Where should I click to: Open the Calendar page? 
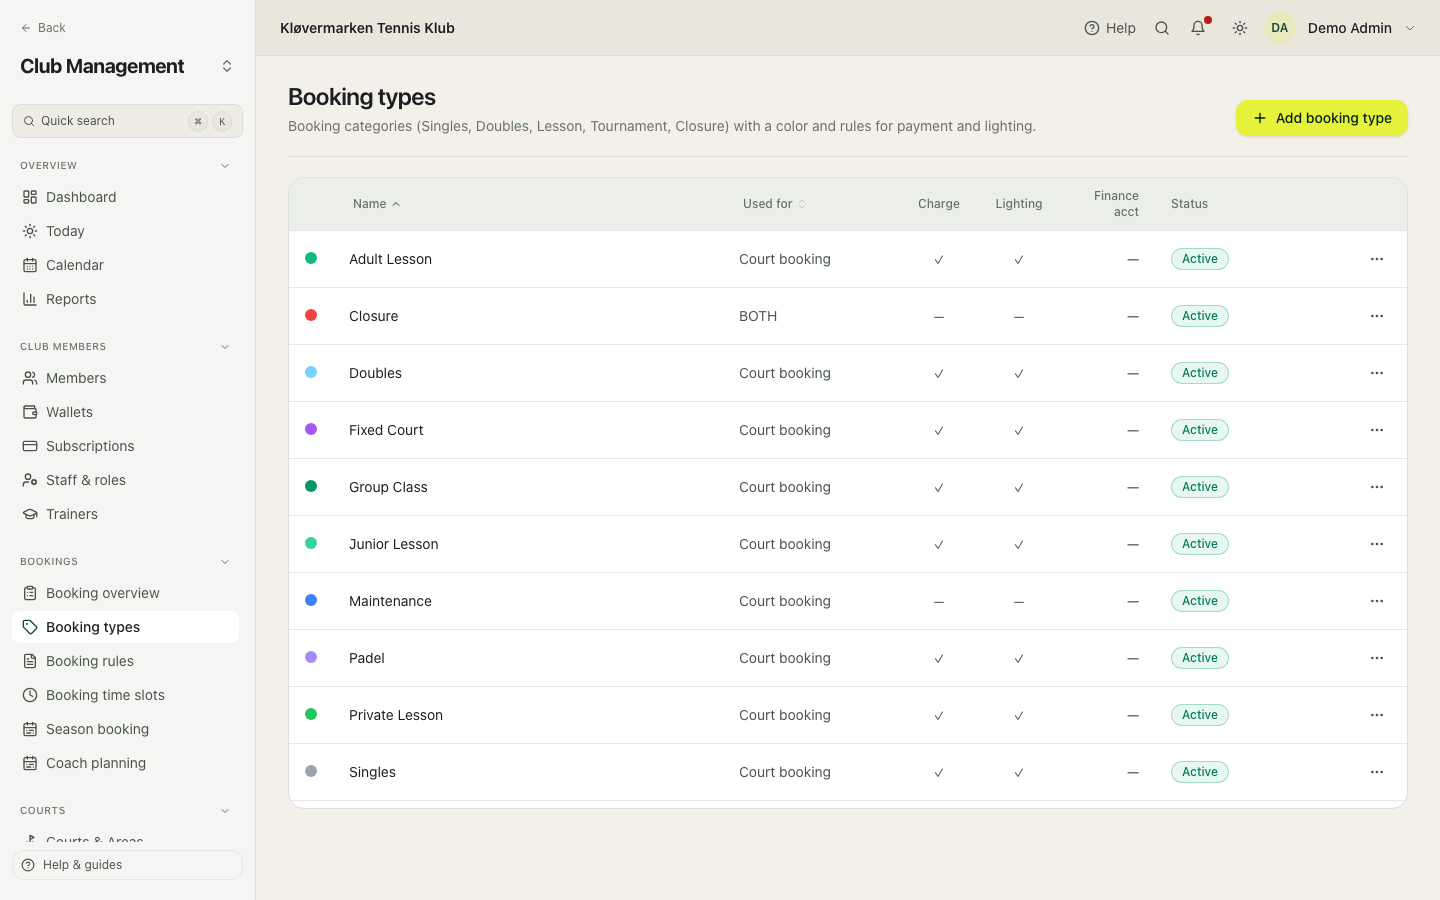pyautogui.click(x=125, y=265)
